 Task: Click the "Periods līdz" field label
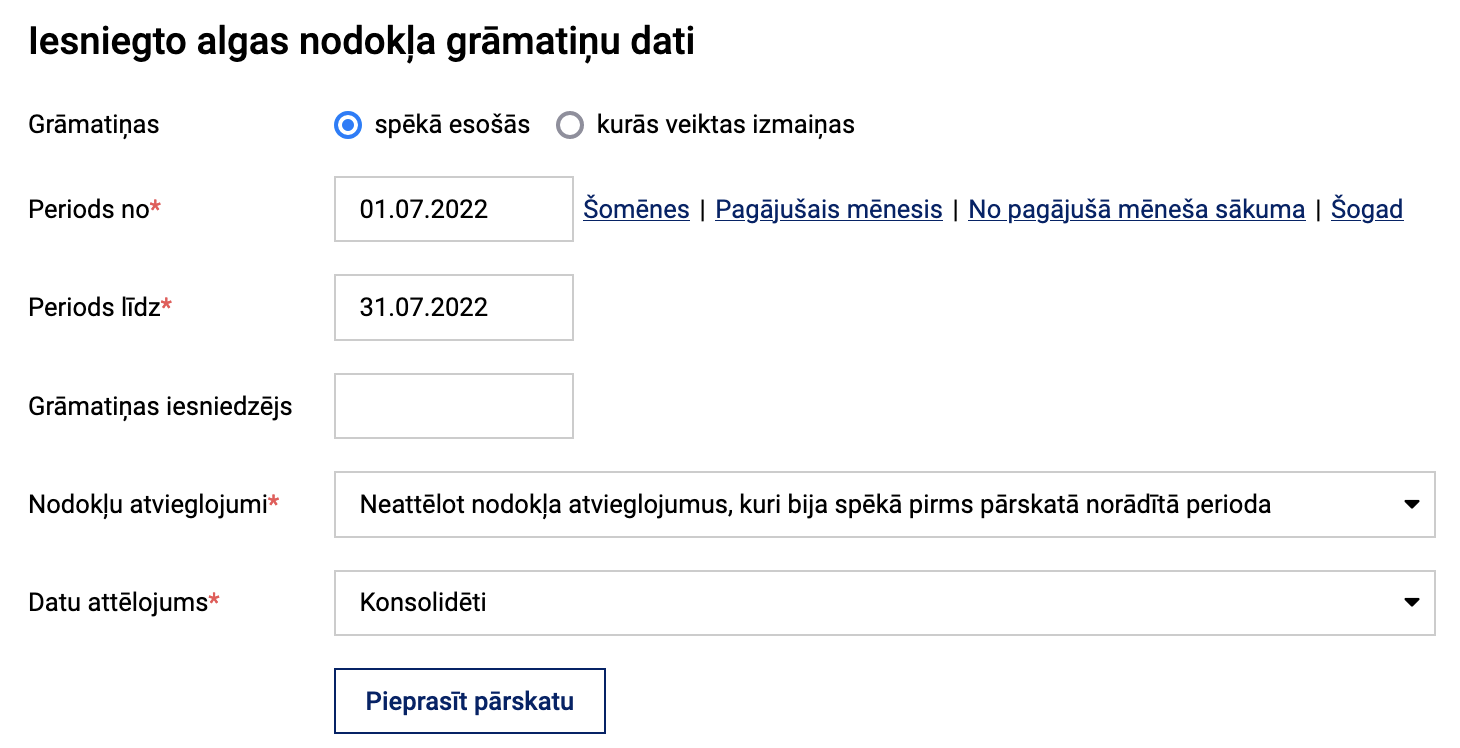[x=94, y=308]
